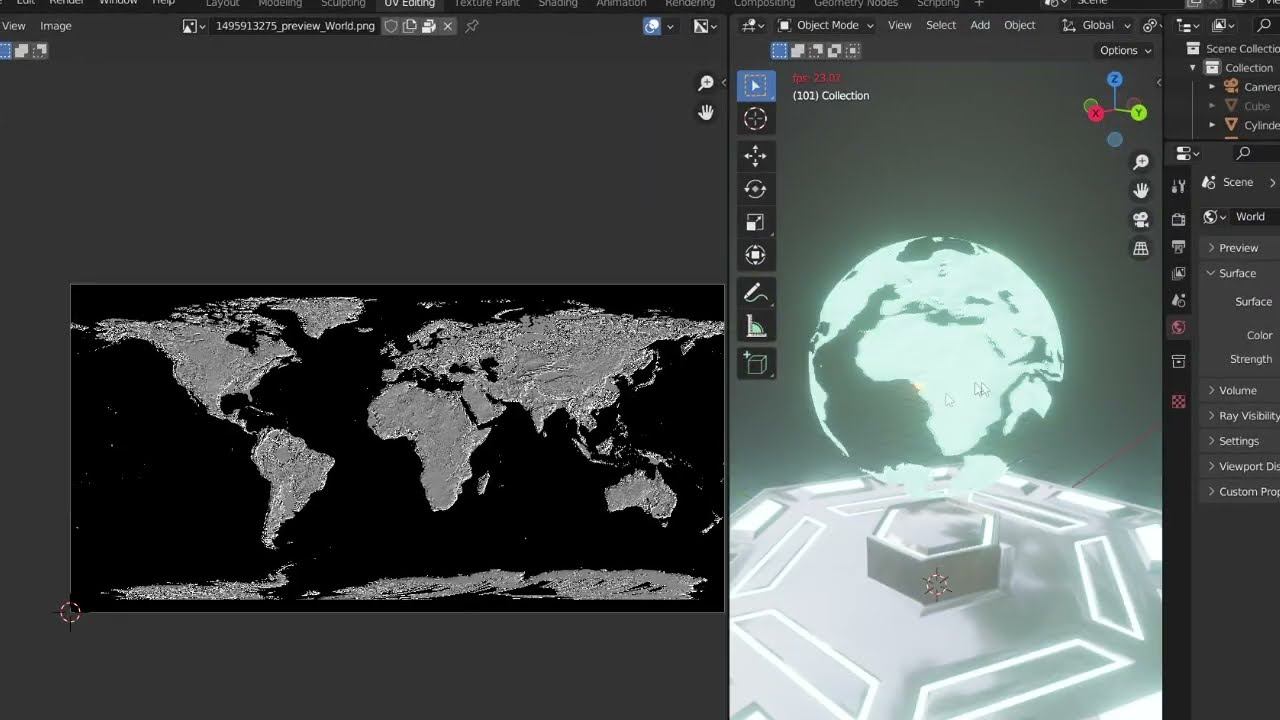The height and width of the screenshot is (720, 1280).
Task: Select the Move tool
Action: point(755,155)
